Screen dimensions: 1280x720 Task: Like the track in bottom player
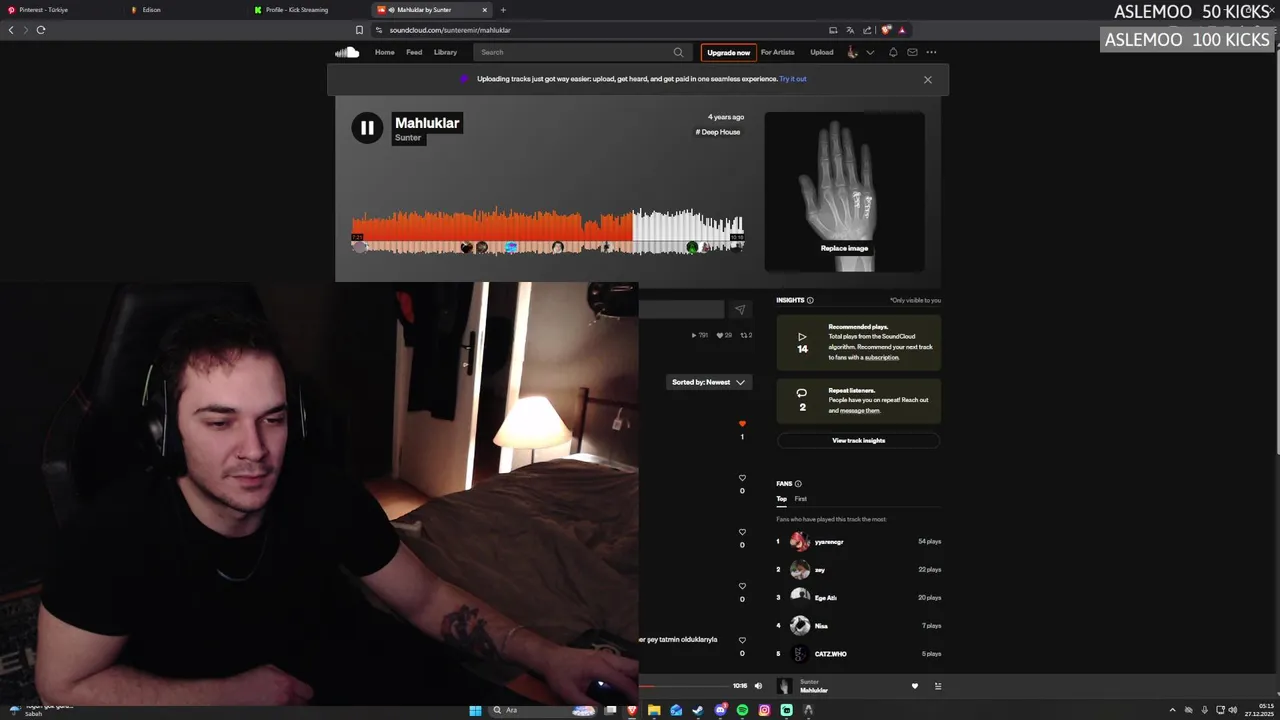point(914,686)
